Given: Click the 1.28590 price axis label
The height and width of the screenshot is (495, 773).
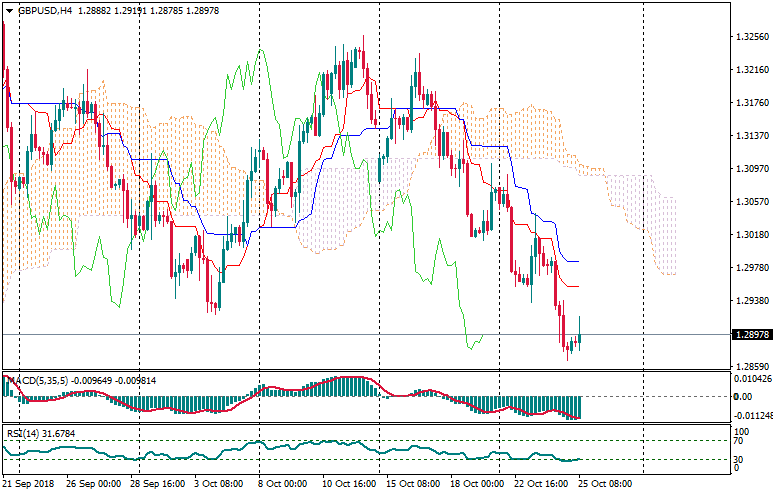Looking at the screenshot, I should 750,367.
